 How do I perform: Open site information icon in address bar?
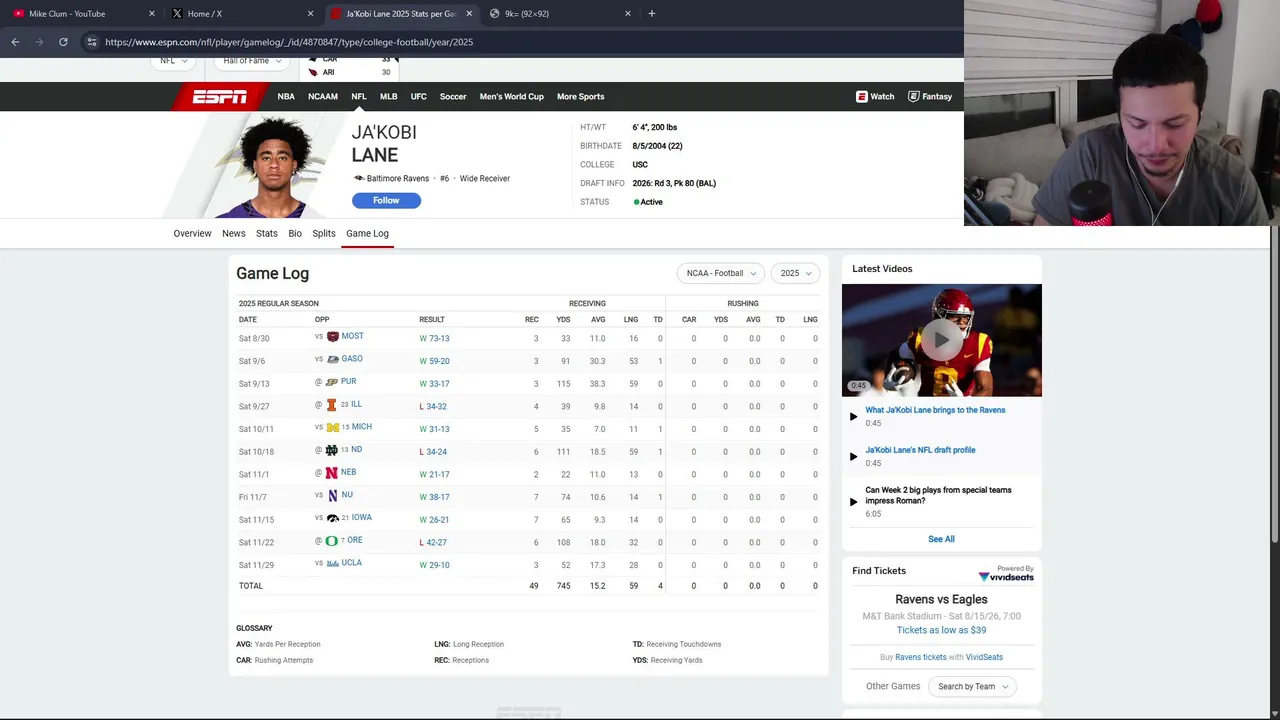pyautogui.click(x=91, y=42)
